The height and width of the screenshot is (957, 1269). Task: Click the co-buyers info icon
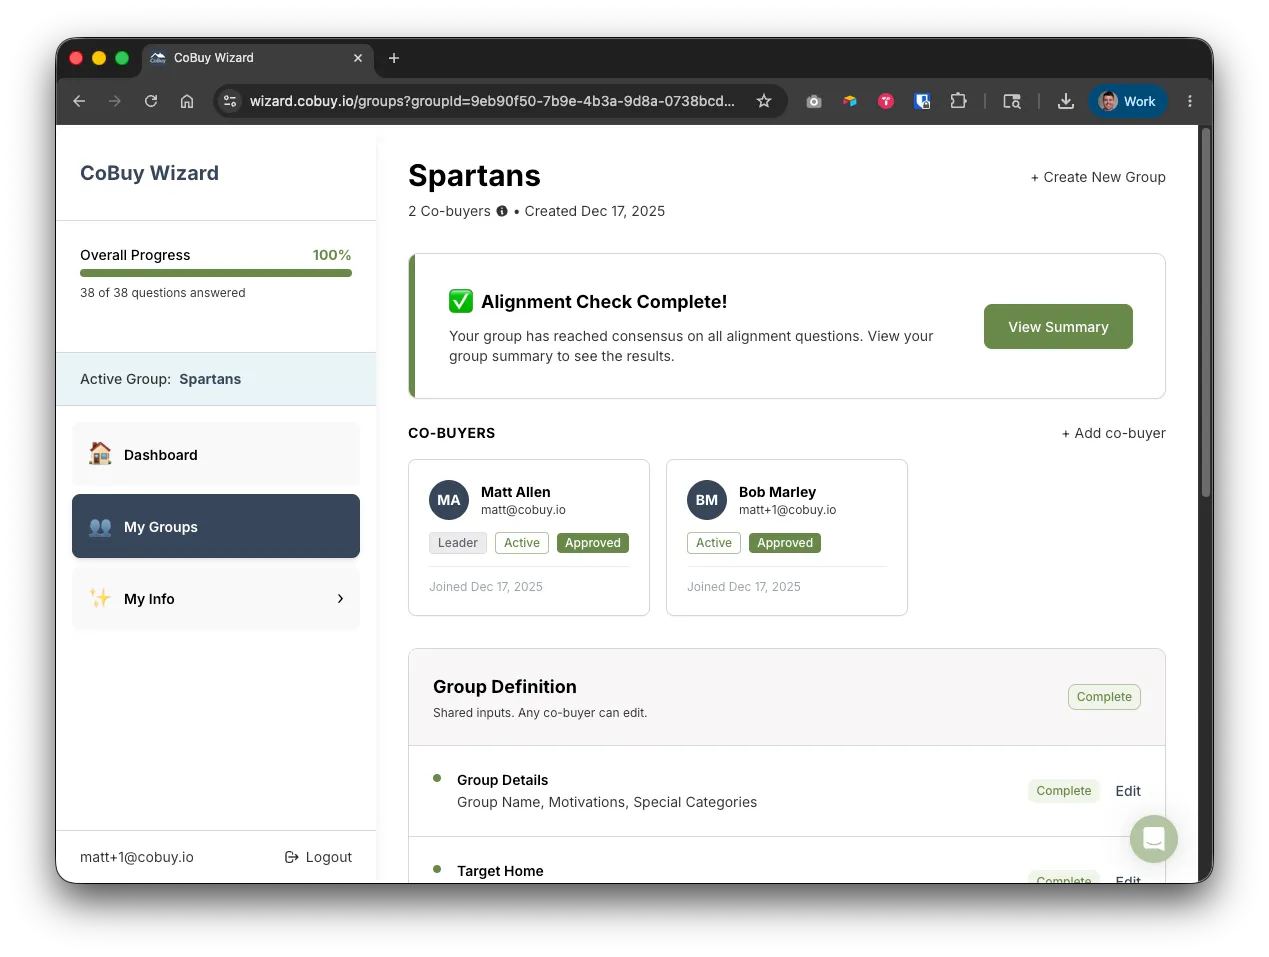click(x=502, y=211)
